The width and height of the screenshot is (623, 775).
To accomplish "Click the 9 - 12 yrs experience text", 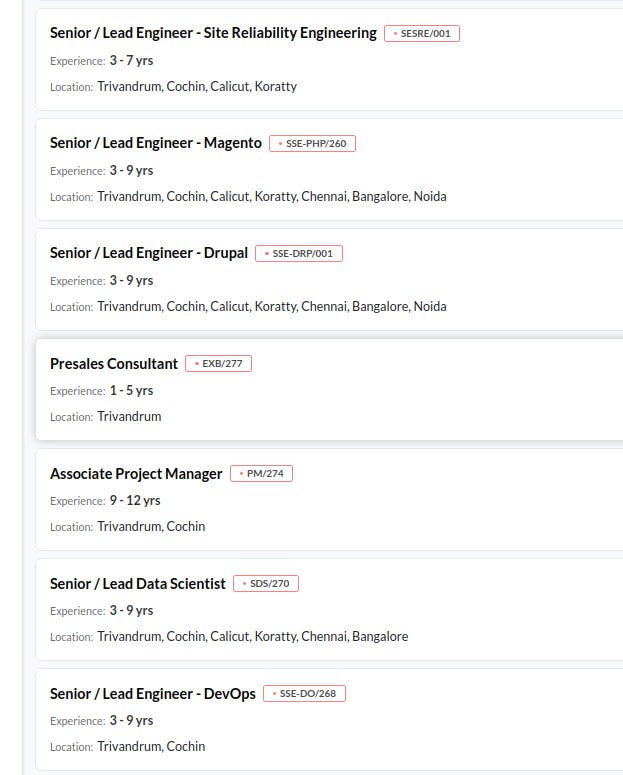I will [135, 500].
